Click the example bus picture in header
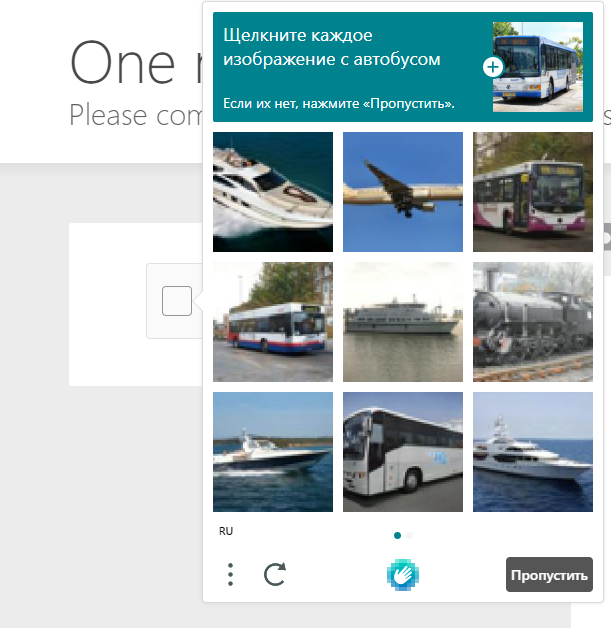 pyautogui.click(x=538, y=67)
